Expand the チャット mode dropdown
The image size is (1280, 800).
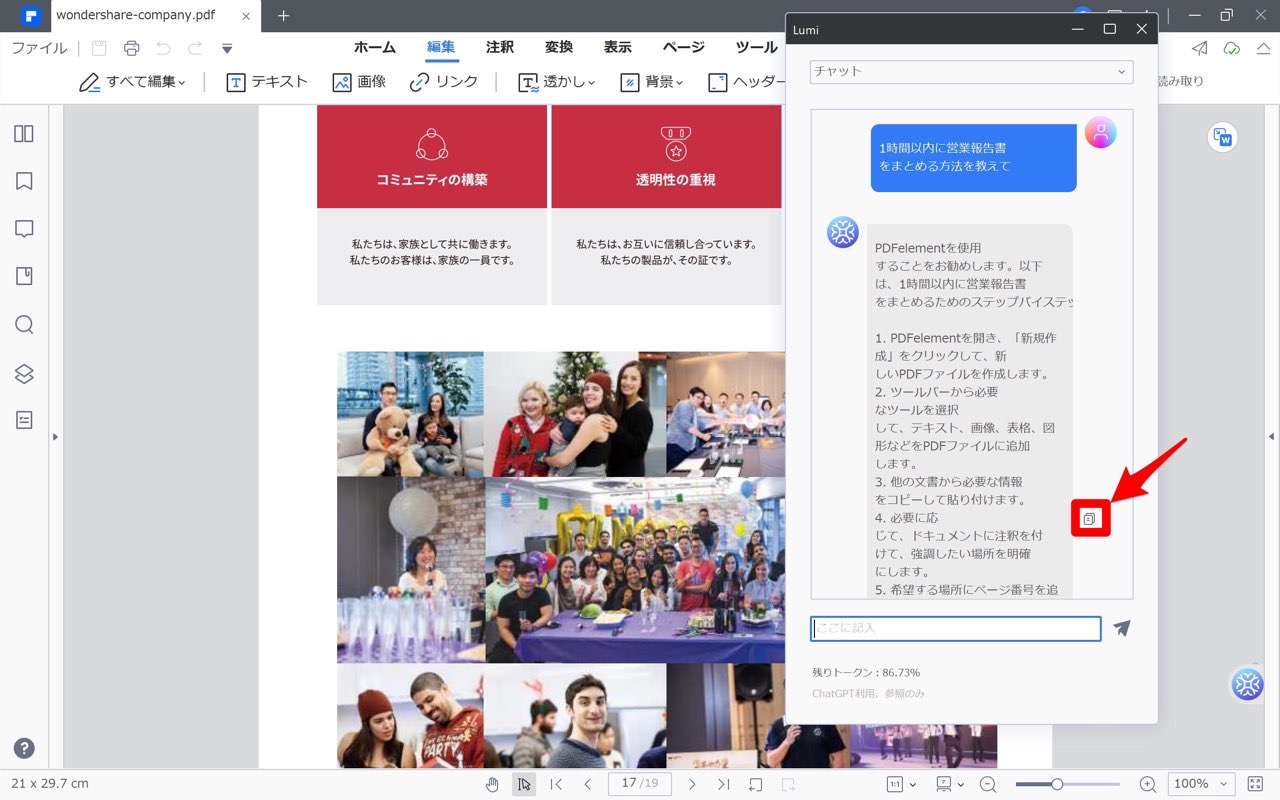[971, 72]
